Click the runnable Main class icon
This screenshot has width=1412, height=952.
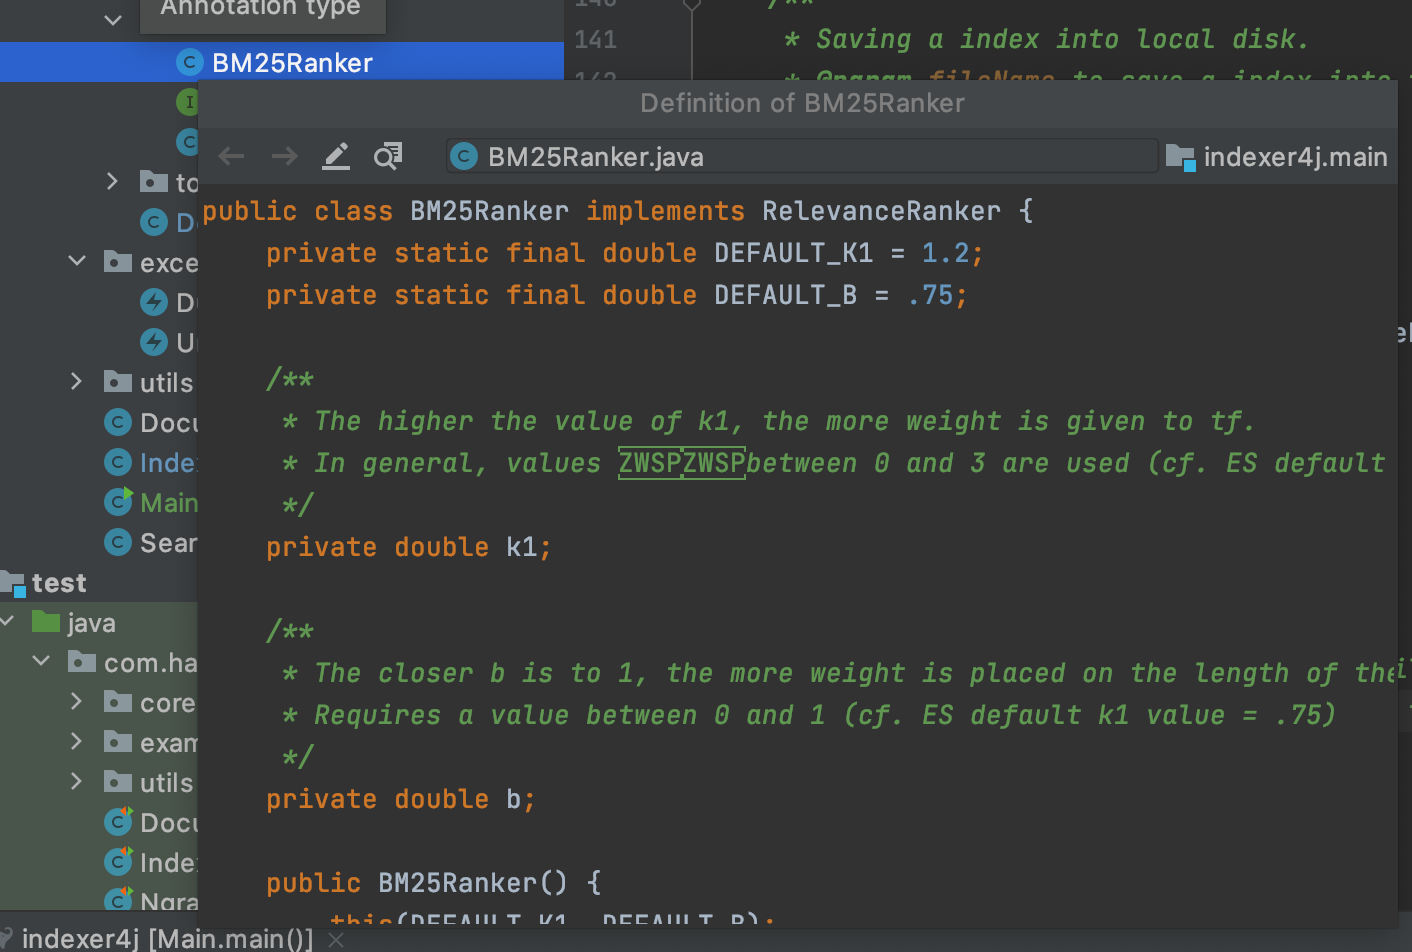119,502
